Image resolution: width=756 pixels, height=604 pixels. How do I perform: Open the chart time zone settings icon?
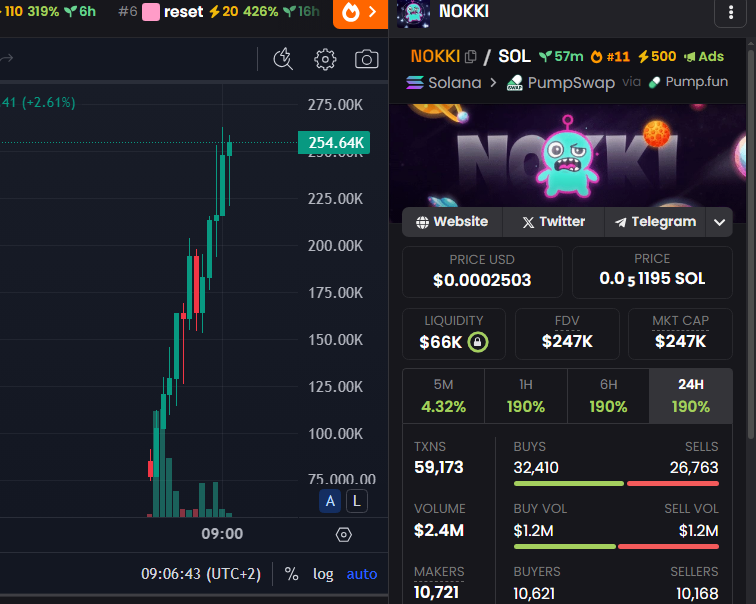[343, 535]
